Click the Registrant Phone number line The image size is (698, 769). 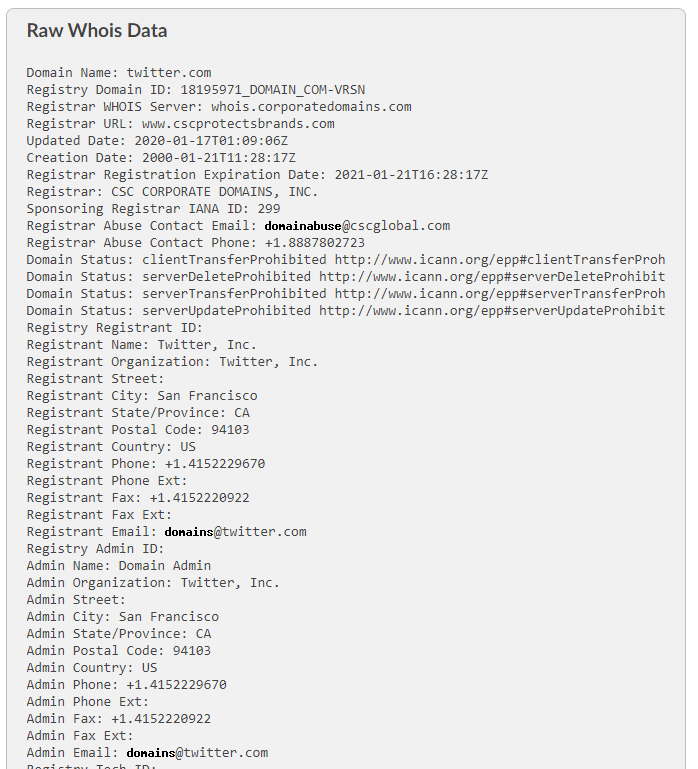[x=146, y=463]
